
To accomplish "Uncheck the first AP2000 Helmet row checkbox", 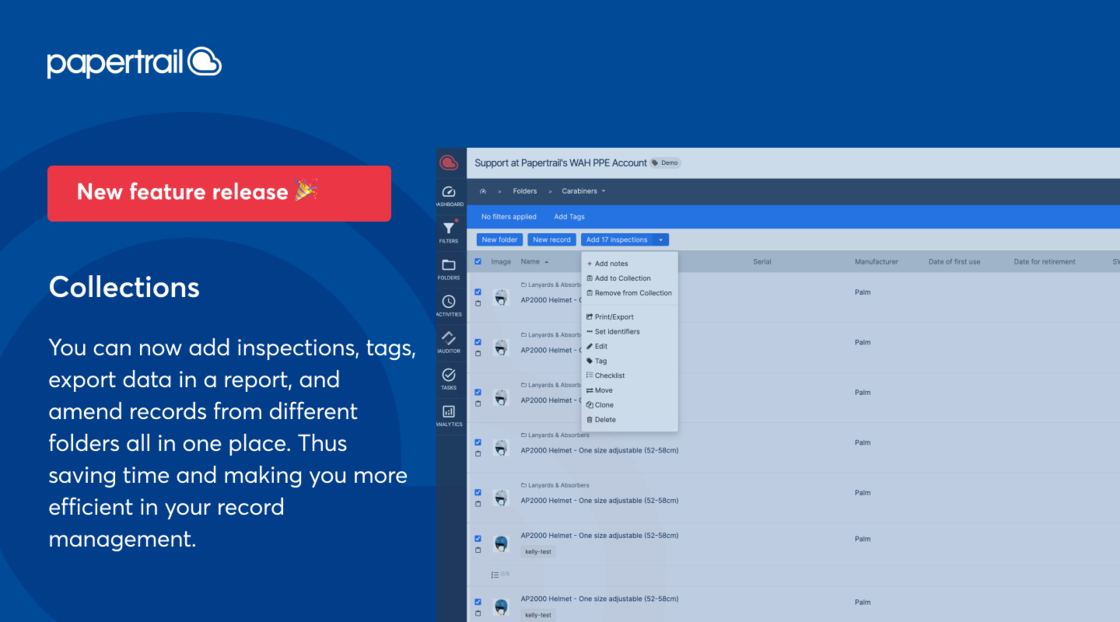I will coord(478,292).
